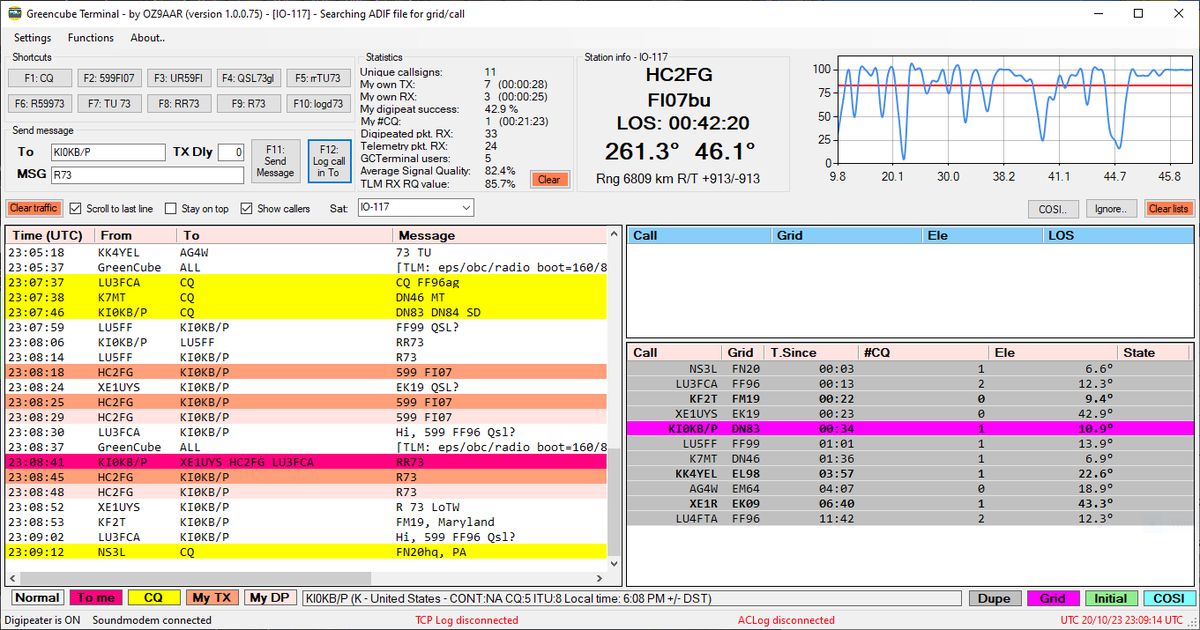This screenshot has width=1200, height=630.
Task: Select the 23:08:41 RR73 To-me row
Action: tap(307, 463)
